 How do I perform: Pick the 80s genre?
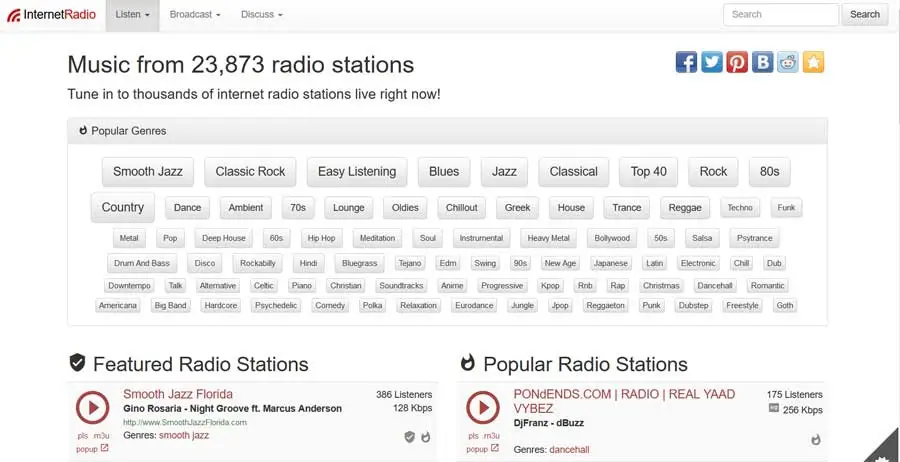[x=770, y=172]
